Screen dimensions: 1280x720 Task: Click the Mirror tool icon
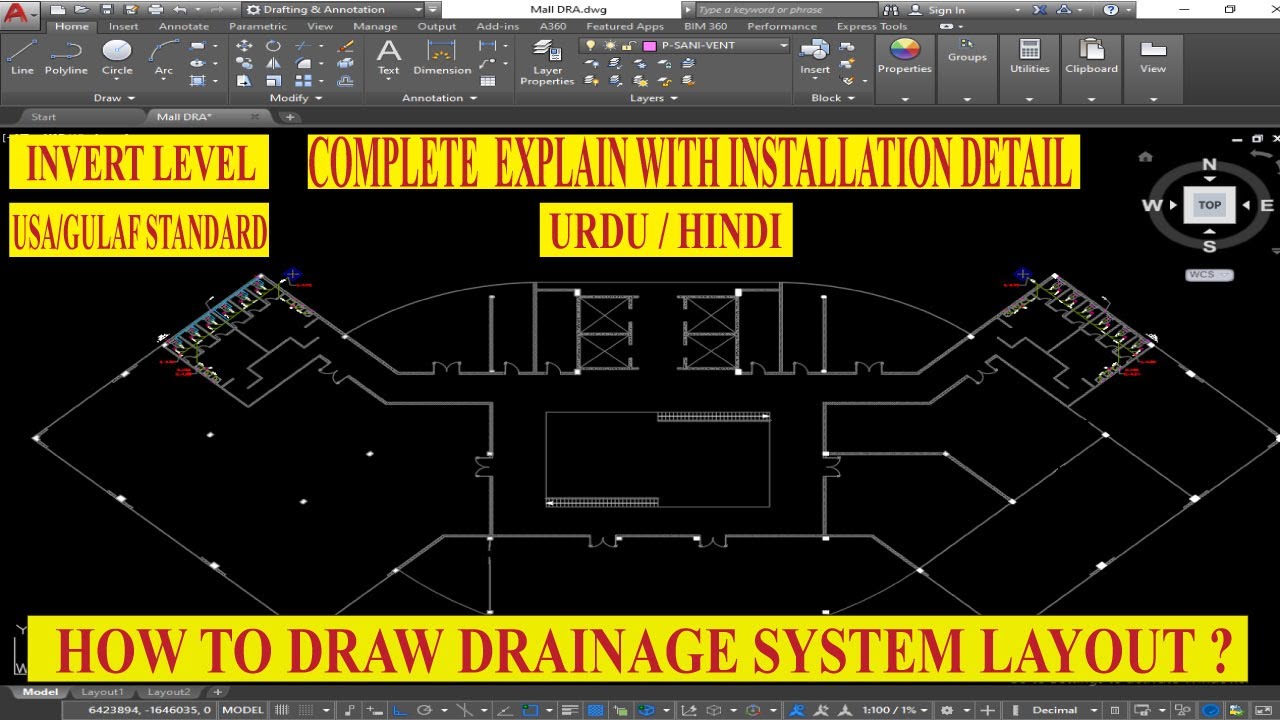pyautogui.click(x=273, y=63)
